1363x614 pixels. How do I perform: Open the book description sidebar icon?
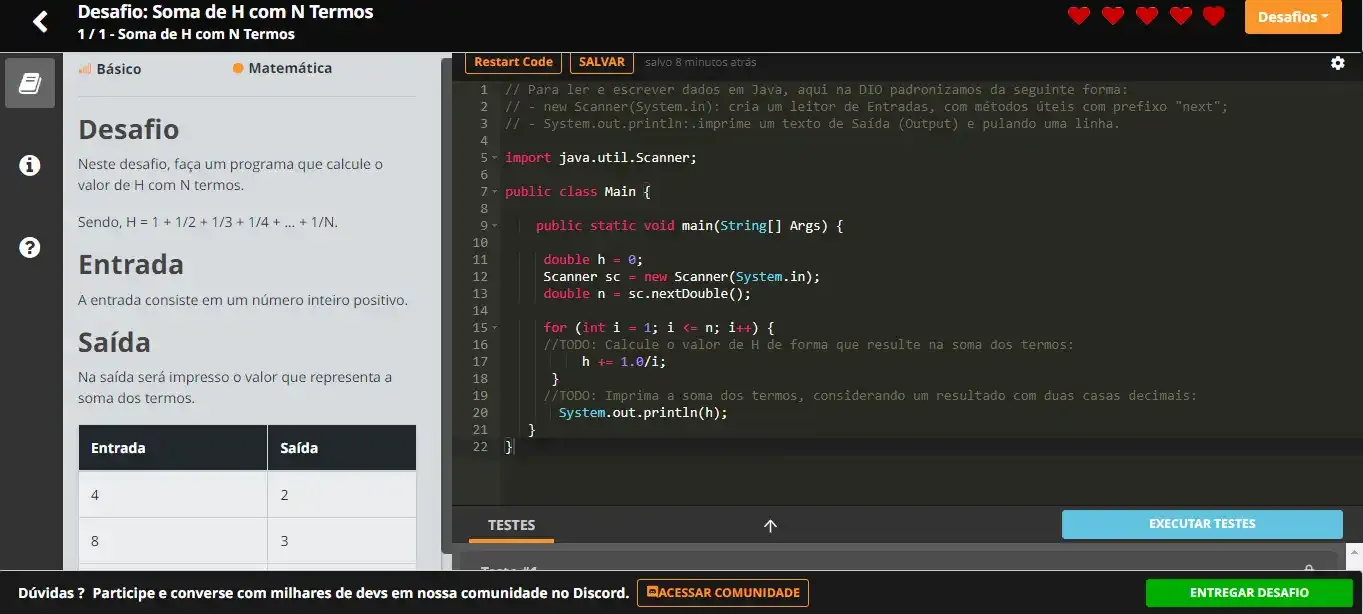tap(30, 83)
